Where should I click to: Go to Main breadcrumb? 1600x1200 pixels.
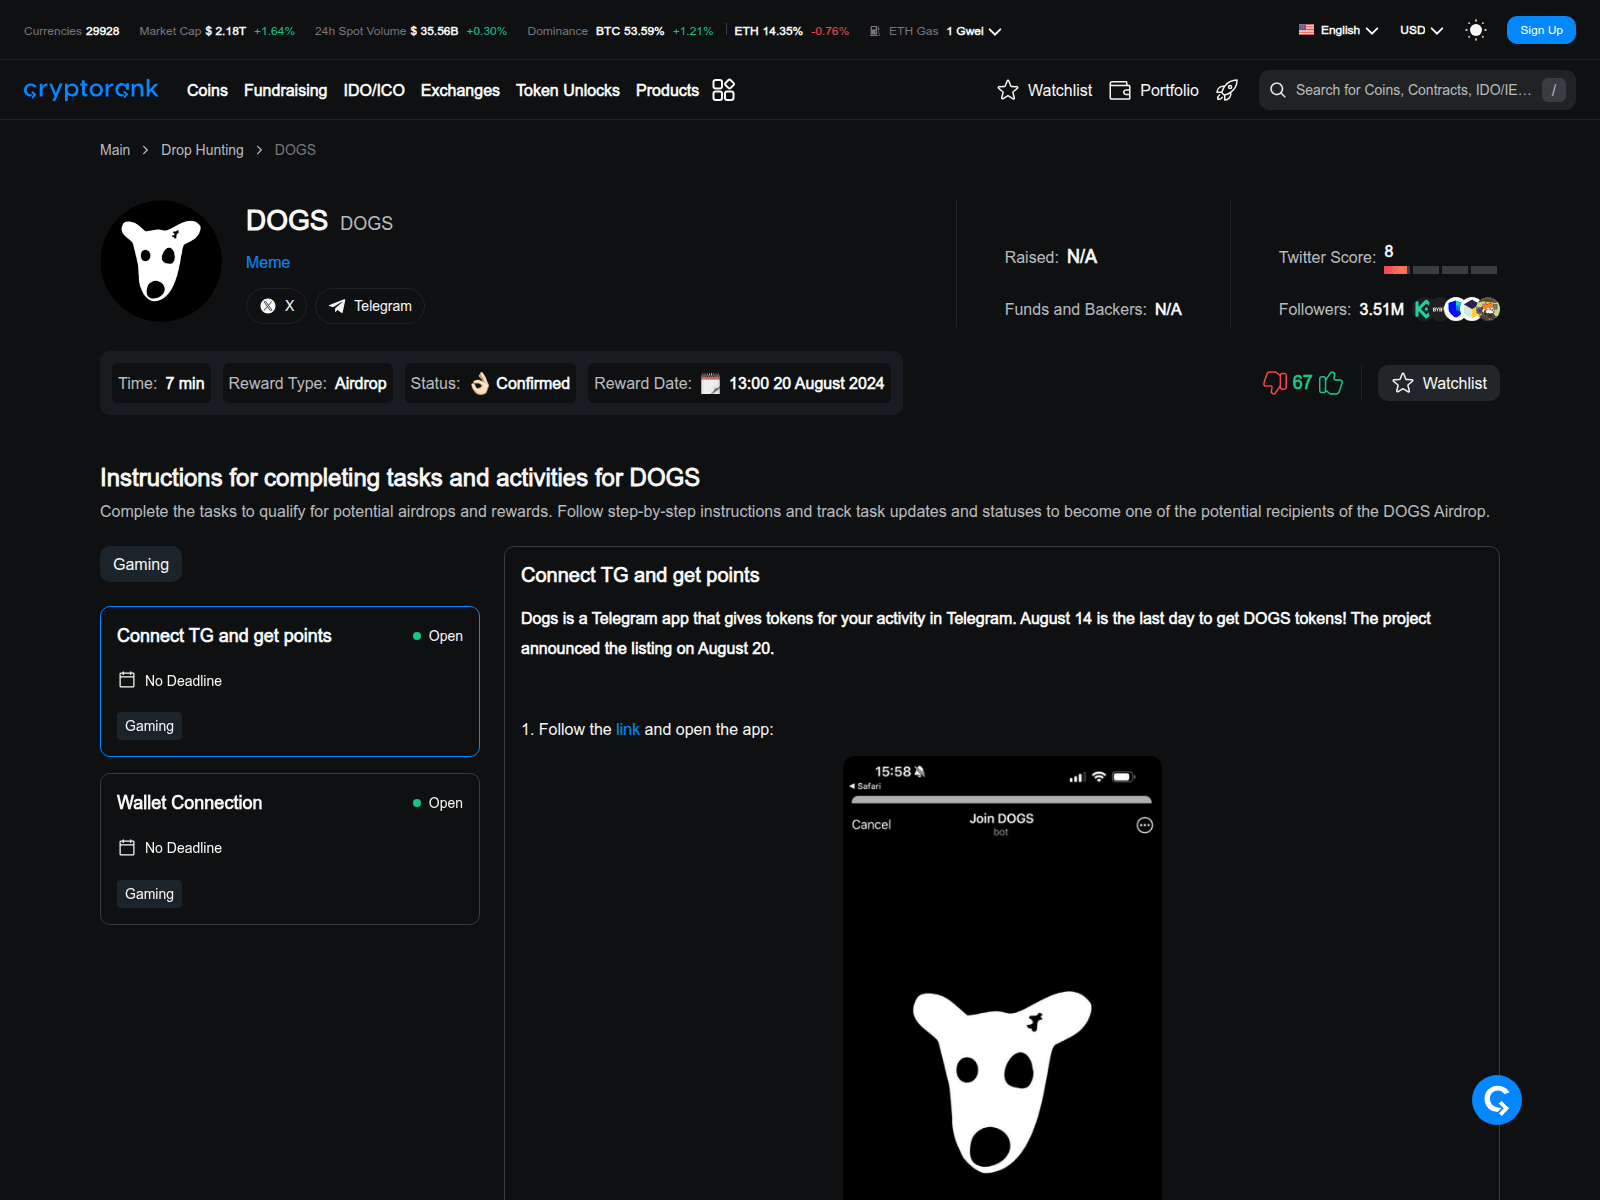pos(115,150)
